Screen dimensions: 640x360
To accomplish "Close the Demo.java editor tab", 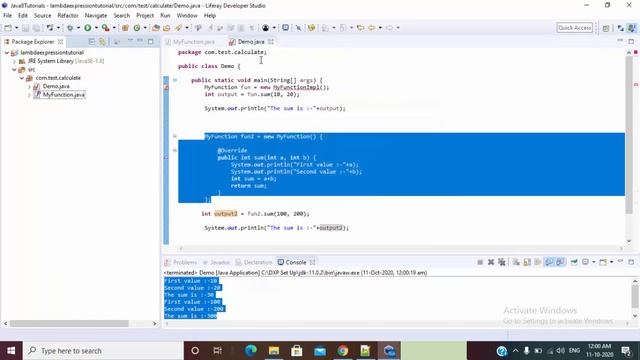I will tap(271, 42).
